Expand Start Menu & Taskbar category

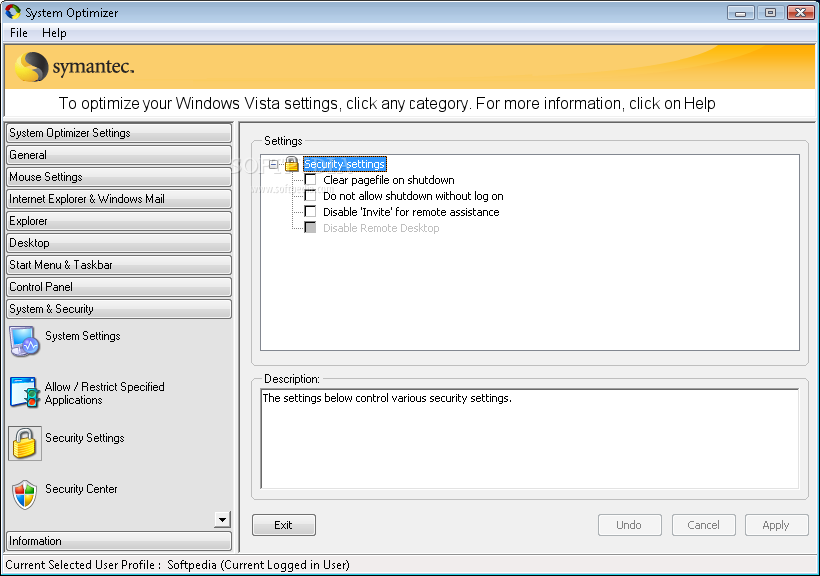tap(119, 265)
